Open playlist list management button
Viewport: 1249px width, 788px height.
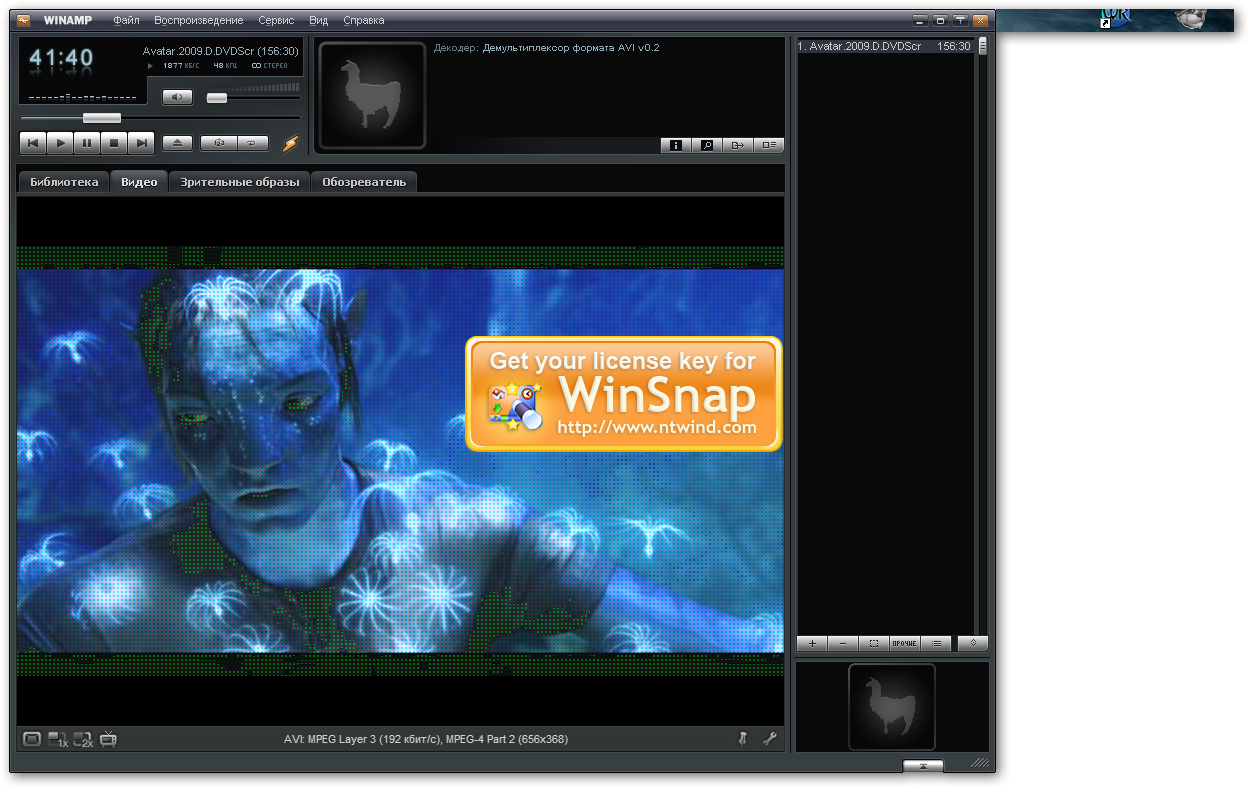pyautogui.click(x=936, y=644)
